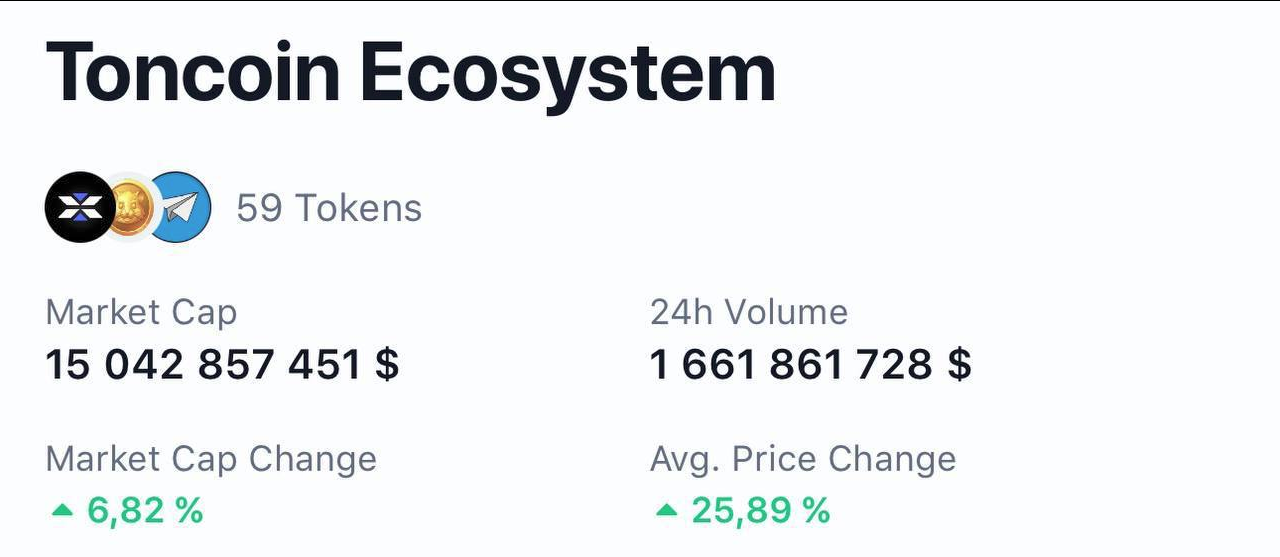Open the 59 Tokens list

329,208
